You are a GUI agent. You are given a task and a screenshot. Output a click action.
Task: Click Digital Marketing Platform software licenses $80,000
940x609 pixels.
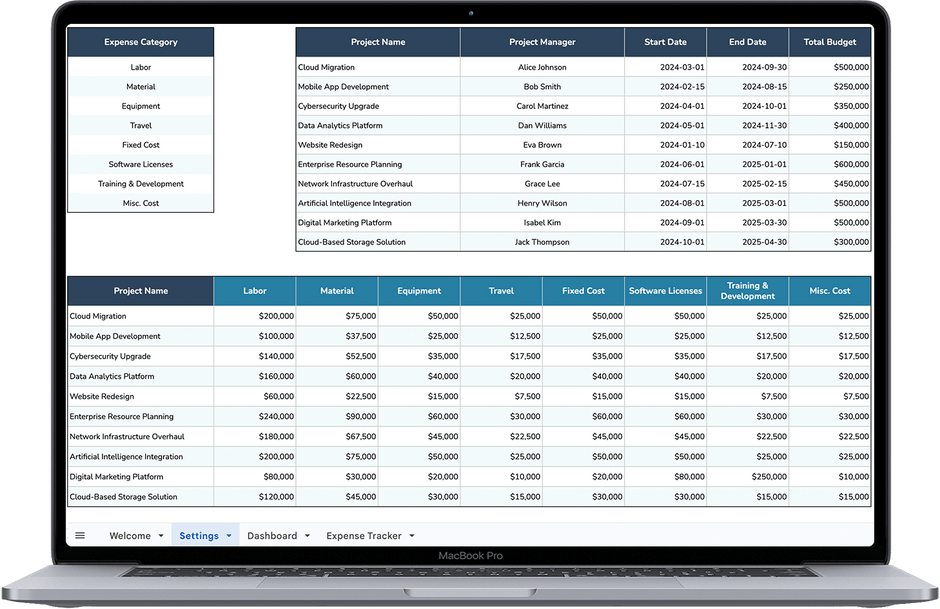pos(665,477)
